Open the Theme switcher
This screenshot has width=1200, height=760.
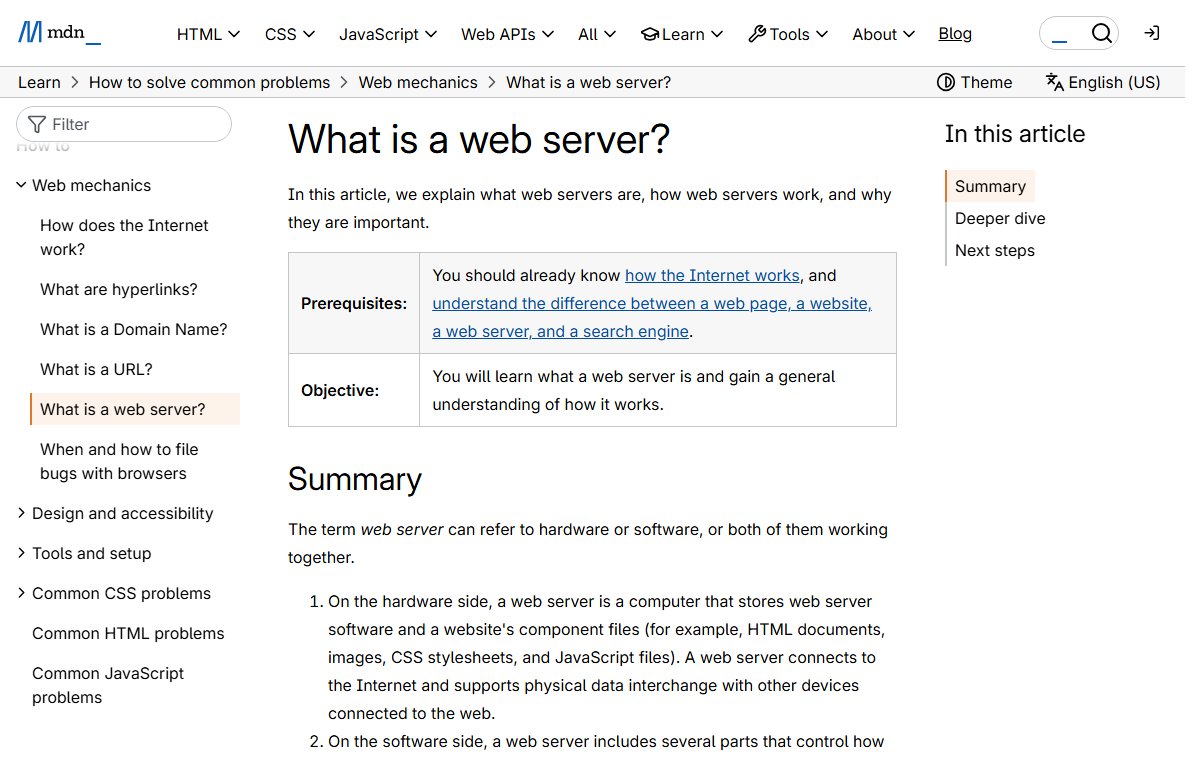coord(975,82)
